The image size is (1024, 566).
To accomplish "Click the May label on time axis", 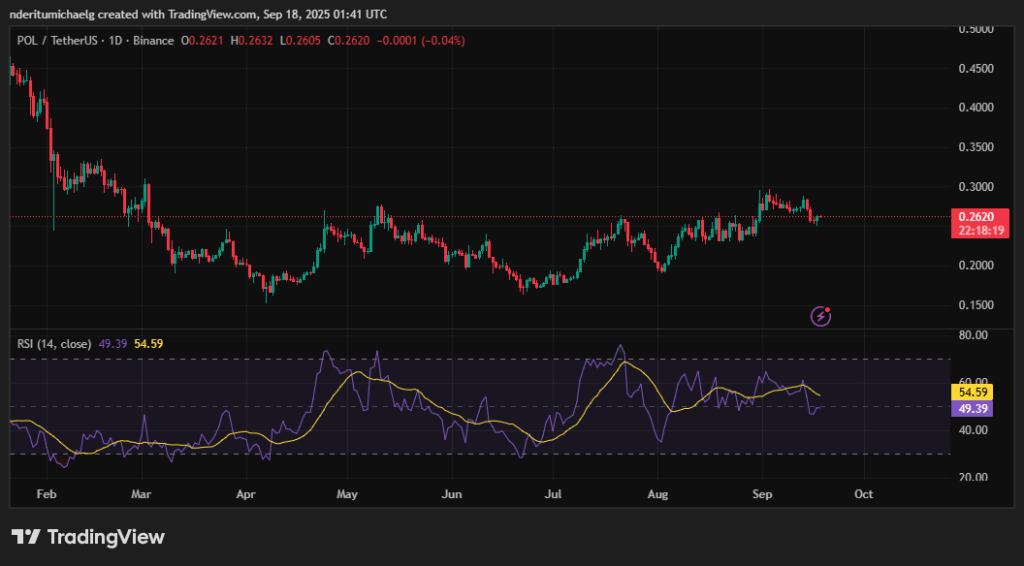I will coord(347,494).
